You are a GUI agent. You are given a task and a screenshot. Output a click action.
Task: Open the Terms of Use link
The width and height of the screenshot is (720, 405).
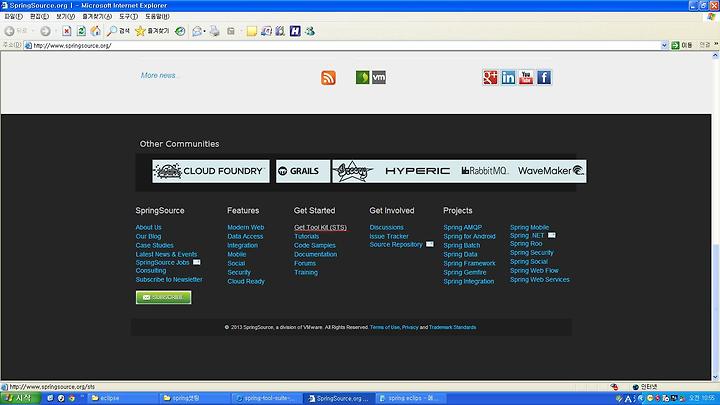pos(385,327)
